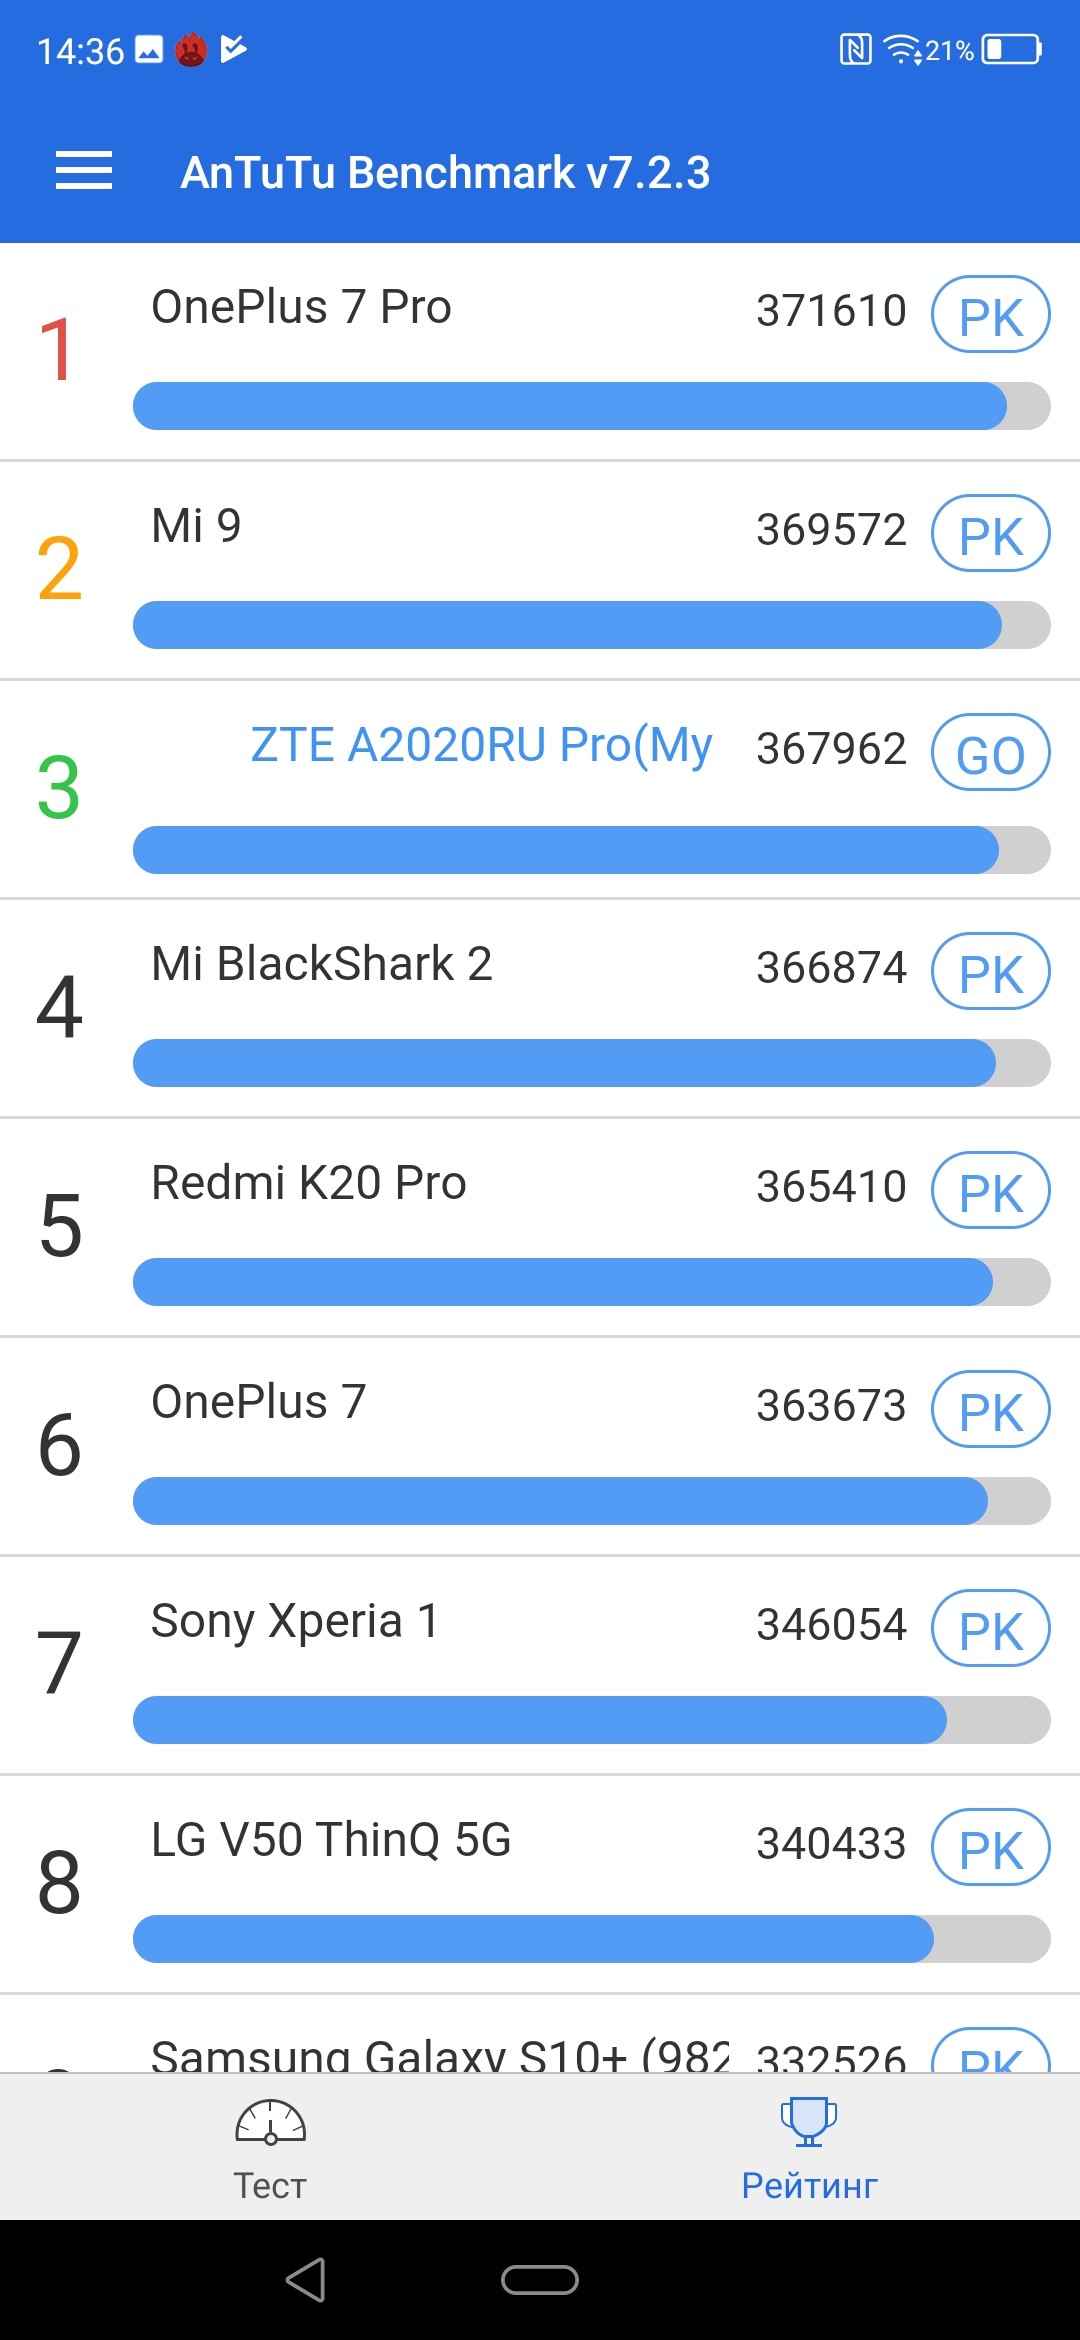Tap the trophy Рейтинг icon

809,2122
